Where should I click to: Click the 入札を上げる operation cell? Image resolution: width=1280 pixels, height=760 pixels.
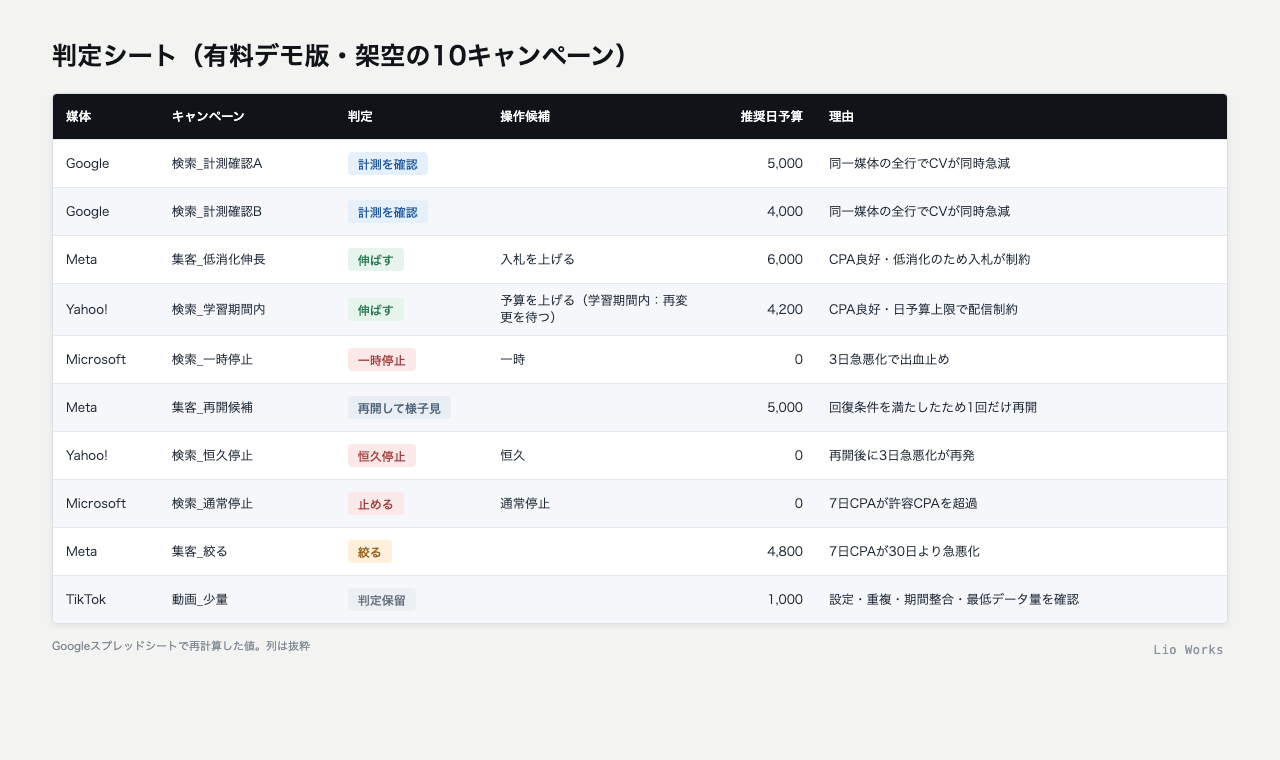pyautogui.click(x=538, y=259)
